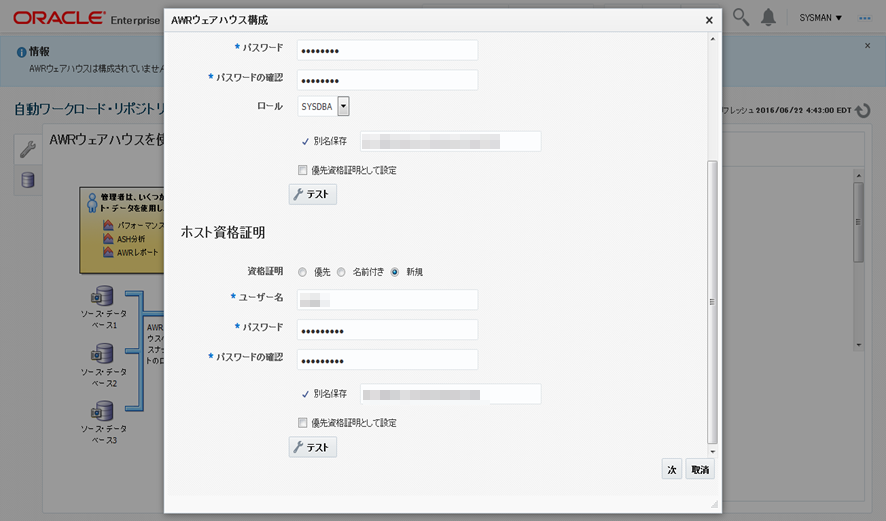This screenshot has height=521, width=886.
Task: Open the three-dots overflow menu
Action: 865,18
